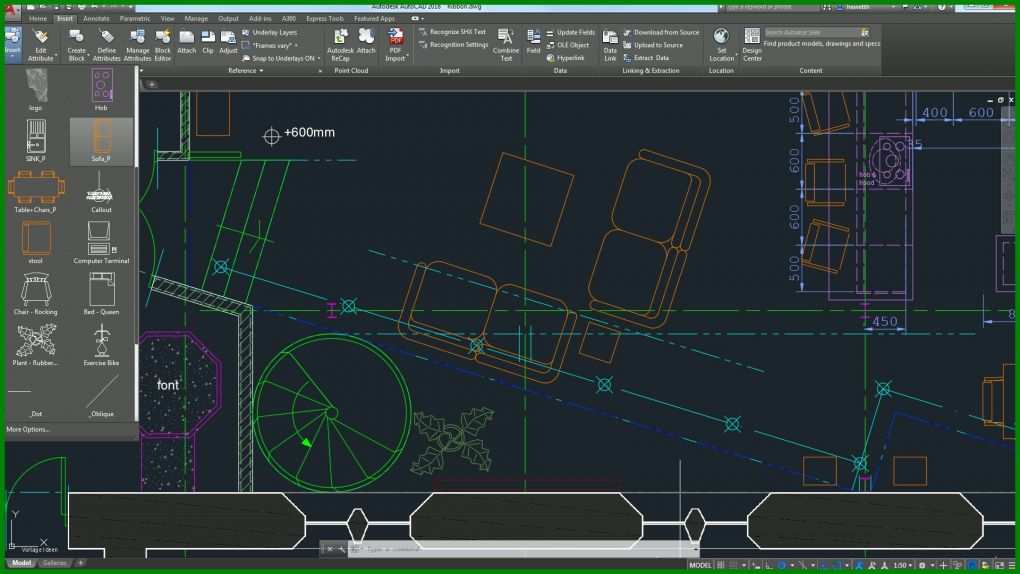Switch to the Home ribbon tab

(37, 19)
